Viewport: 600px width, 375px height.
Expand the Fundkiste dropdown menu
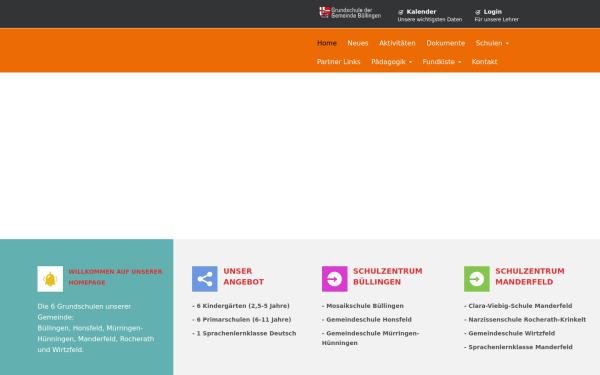(x=442, y=62)
